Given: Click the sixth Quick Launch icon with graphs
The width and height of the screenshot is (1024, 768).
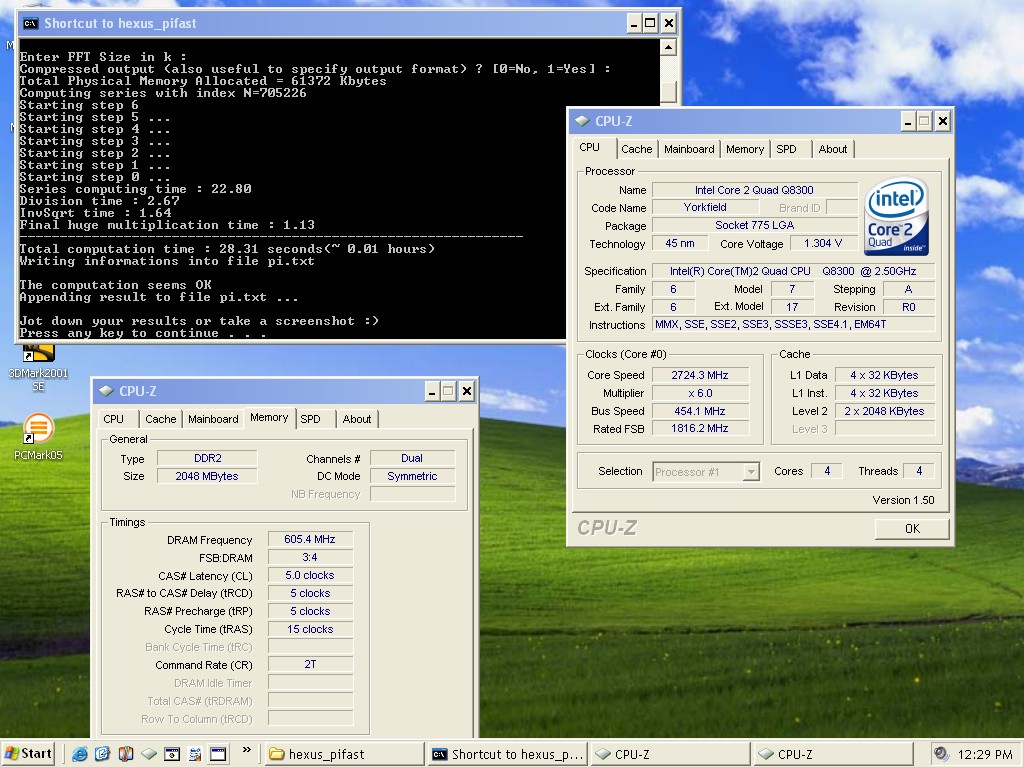Looking at the screenshot, I should point(195,754).
